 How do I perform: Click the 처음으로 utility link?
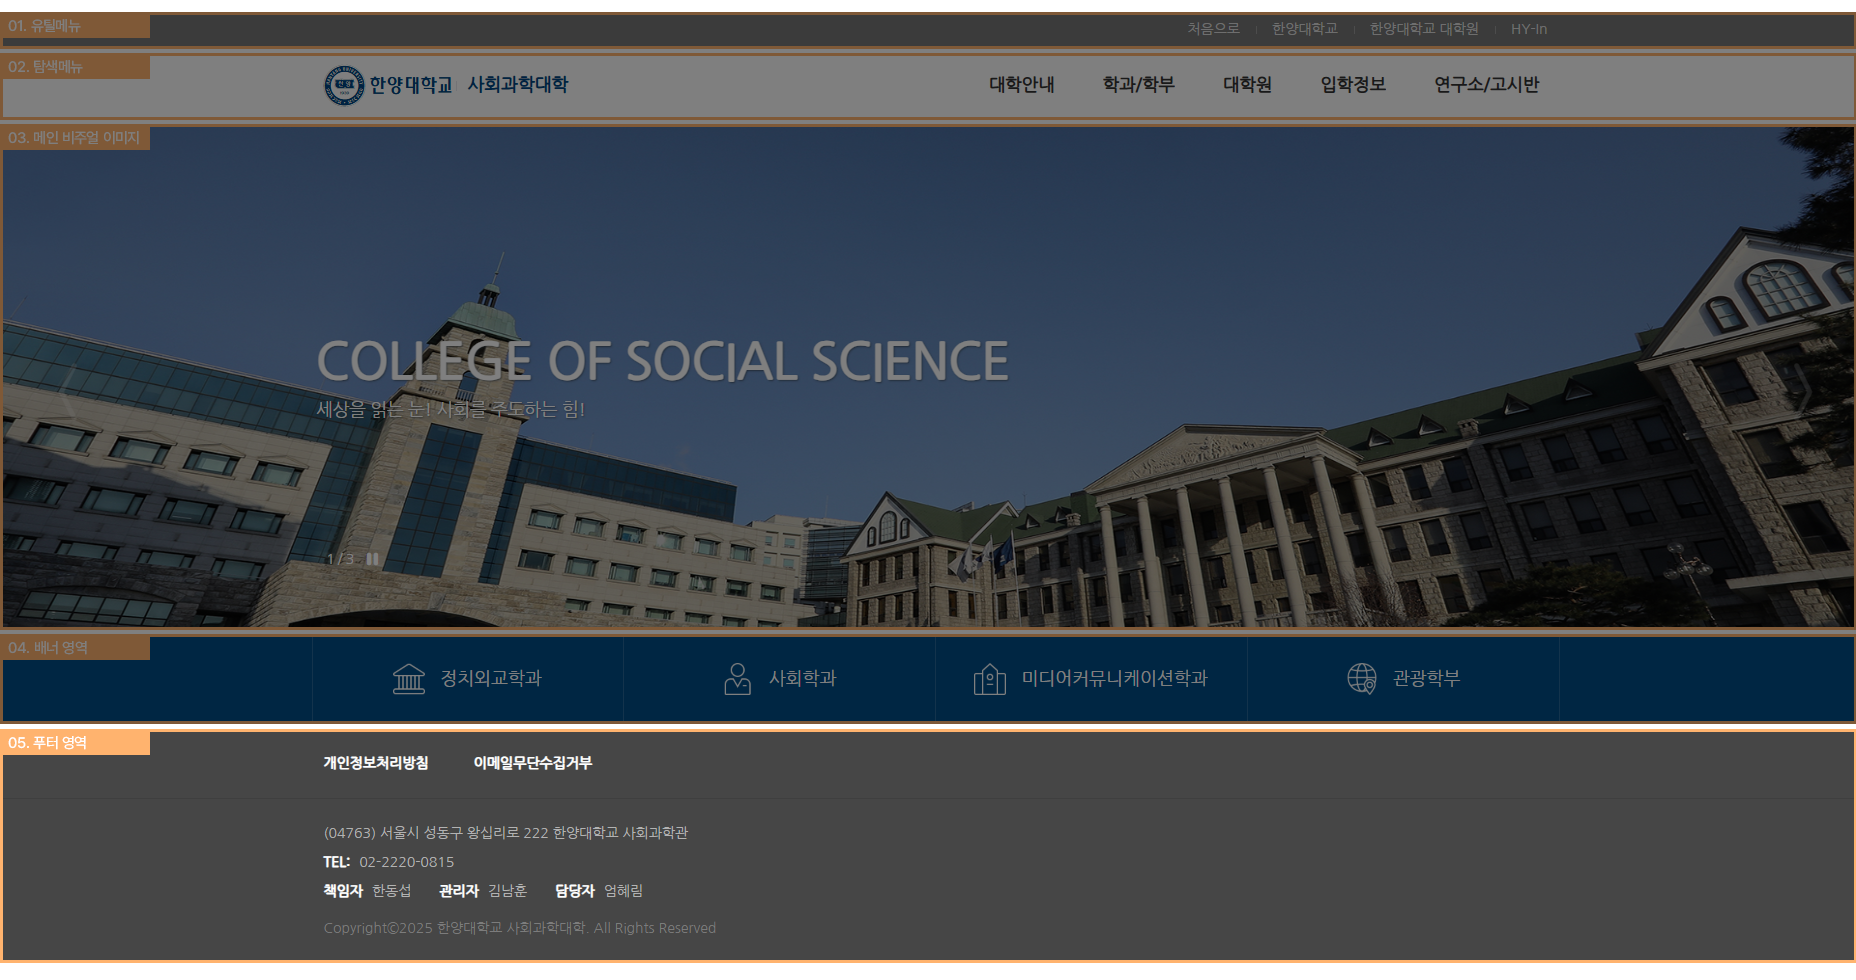tap(1213, 29)
